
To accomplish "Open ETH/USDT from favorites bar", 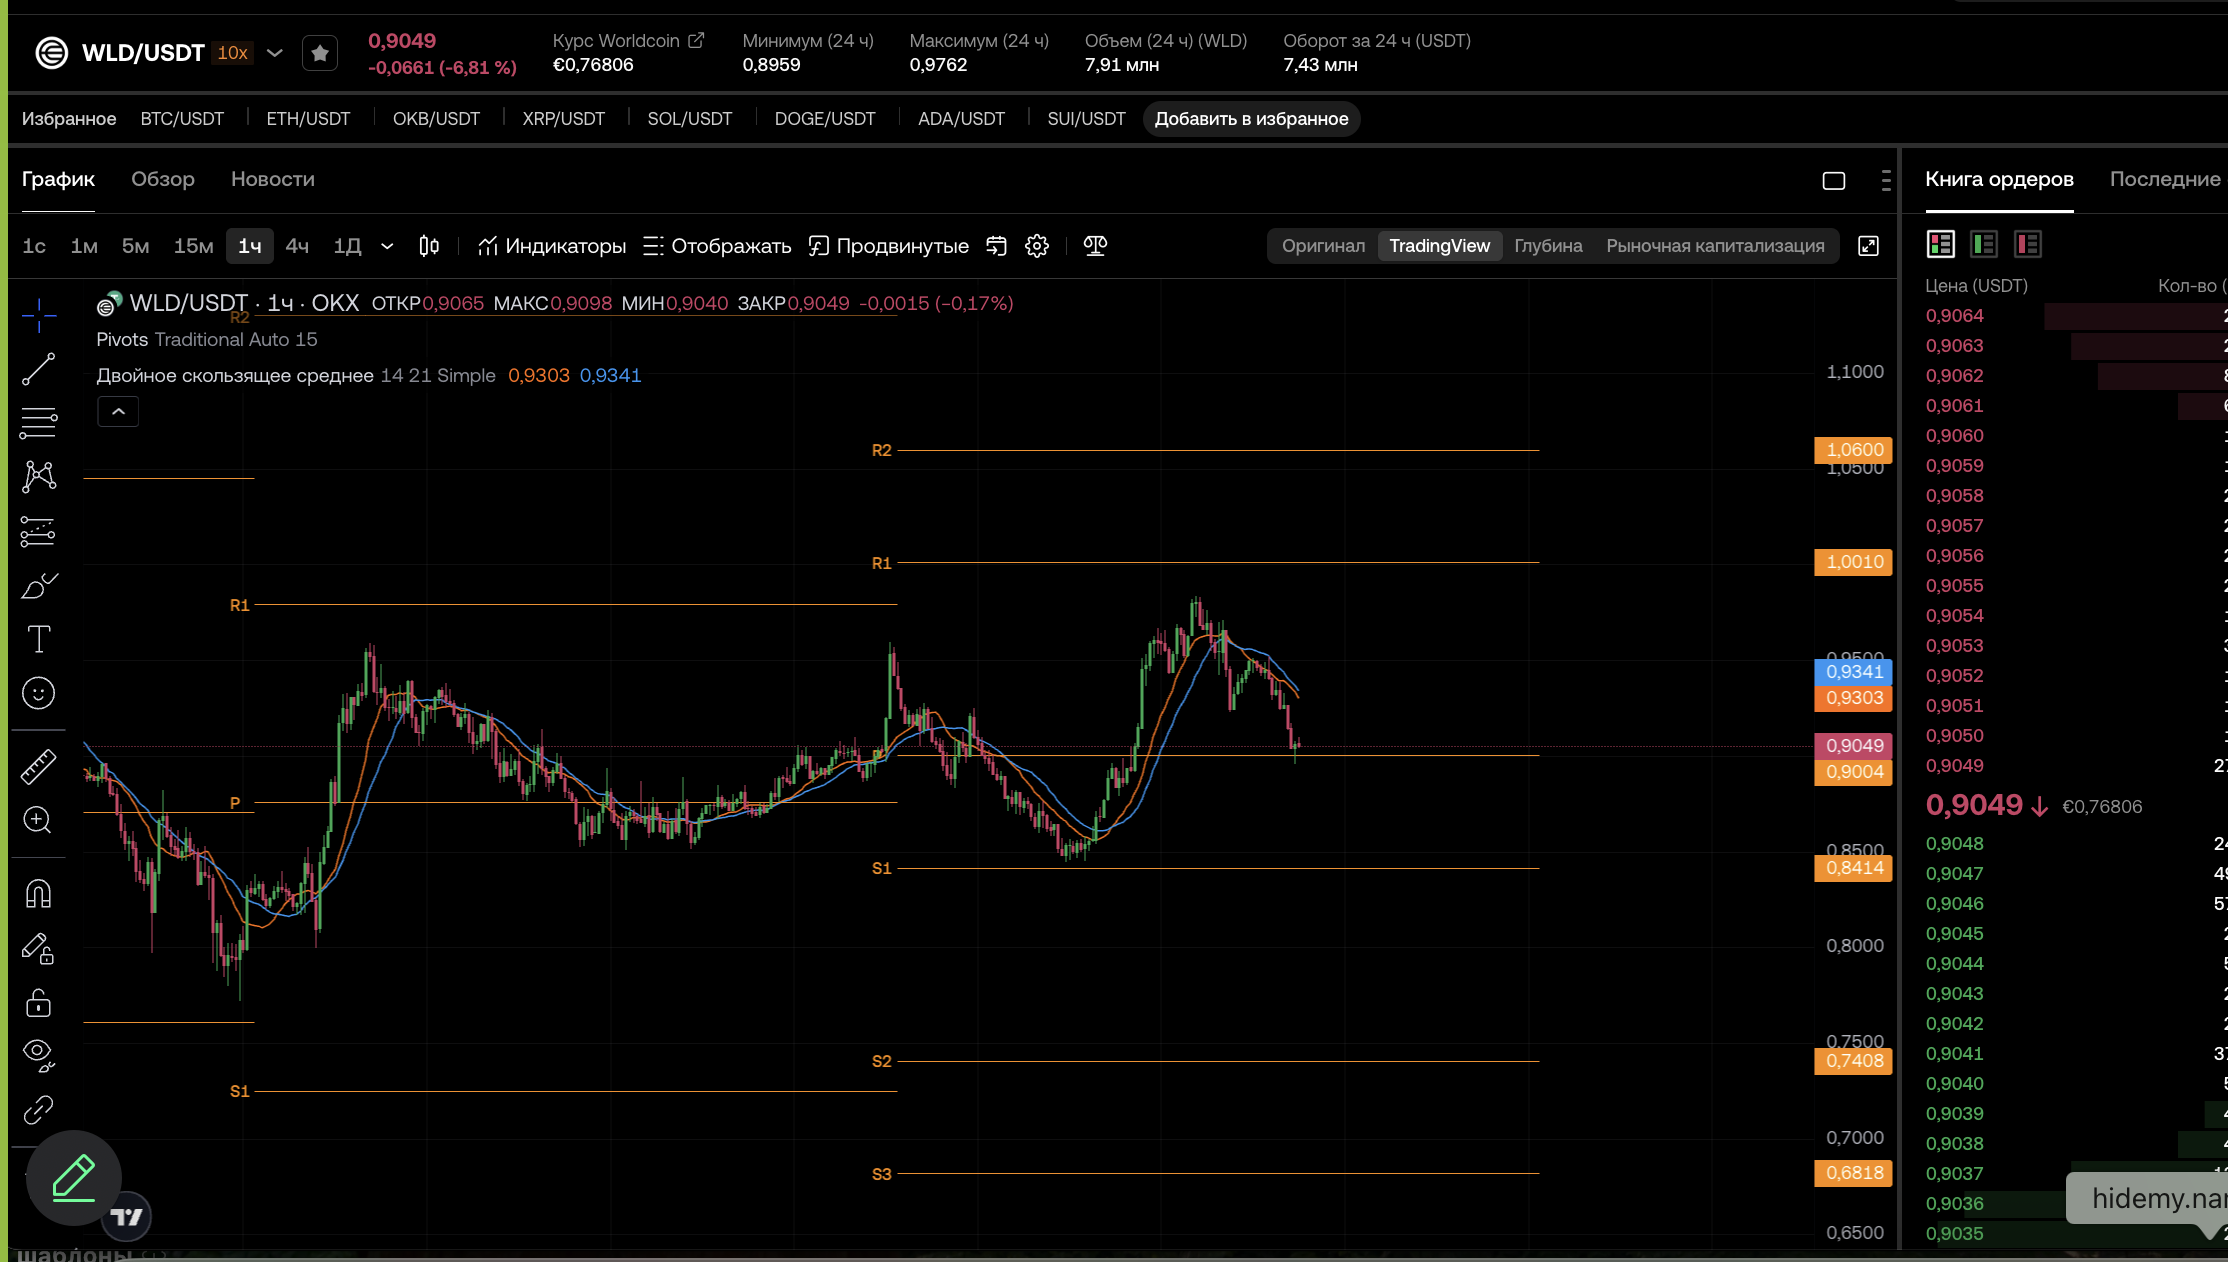I will click(308, 119).
